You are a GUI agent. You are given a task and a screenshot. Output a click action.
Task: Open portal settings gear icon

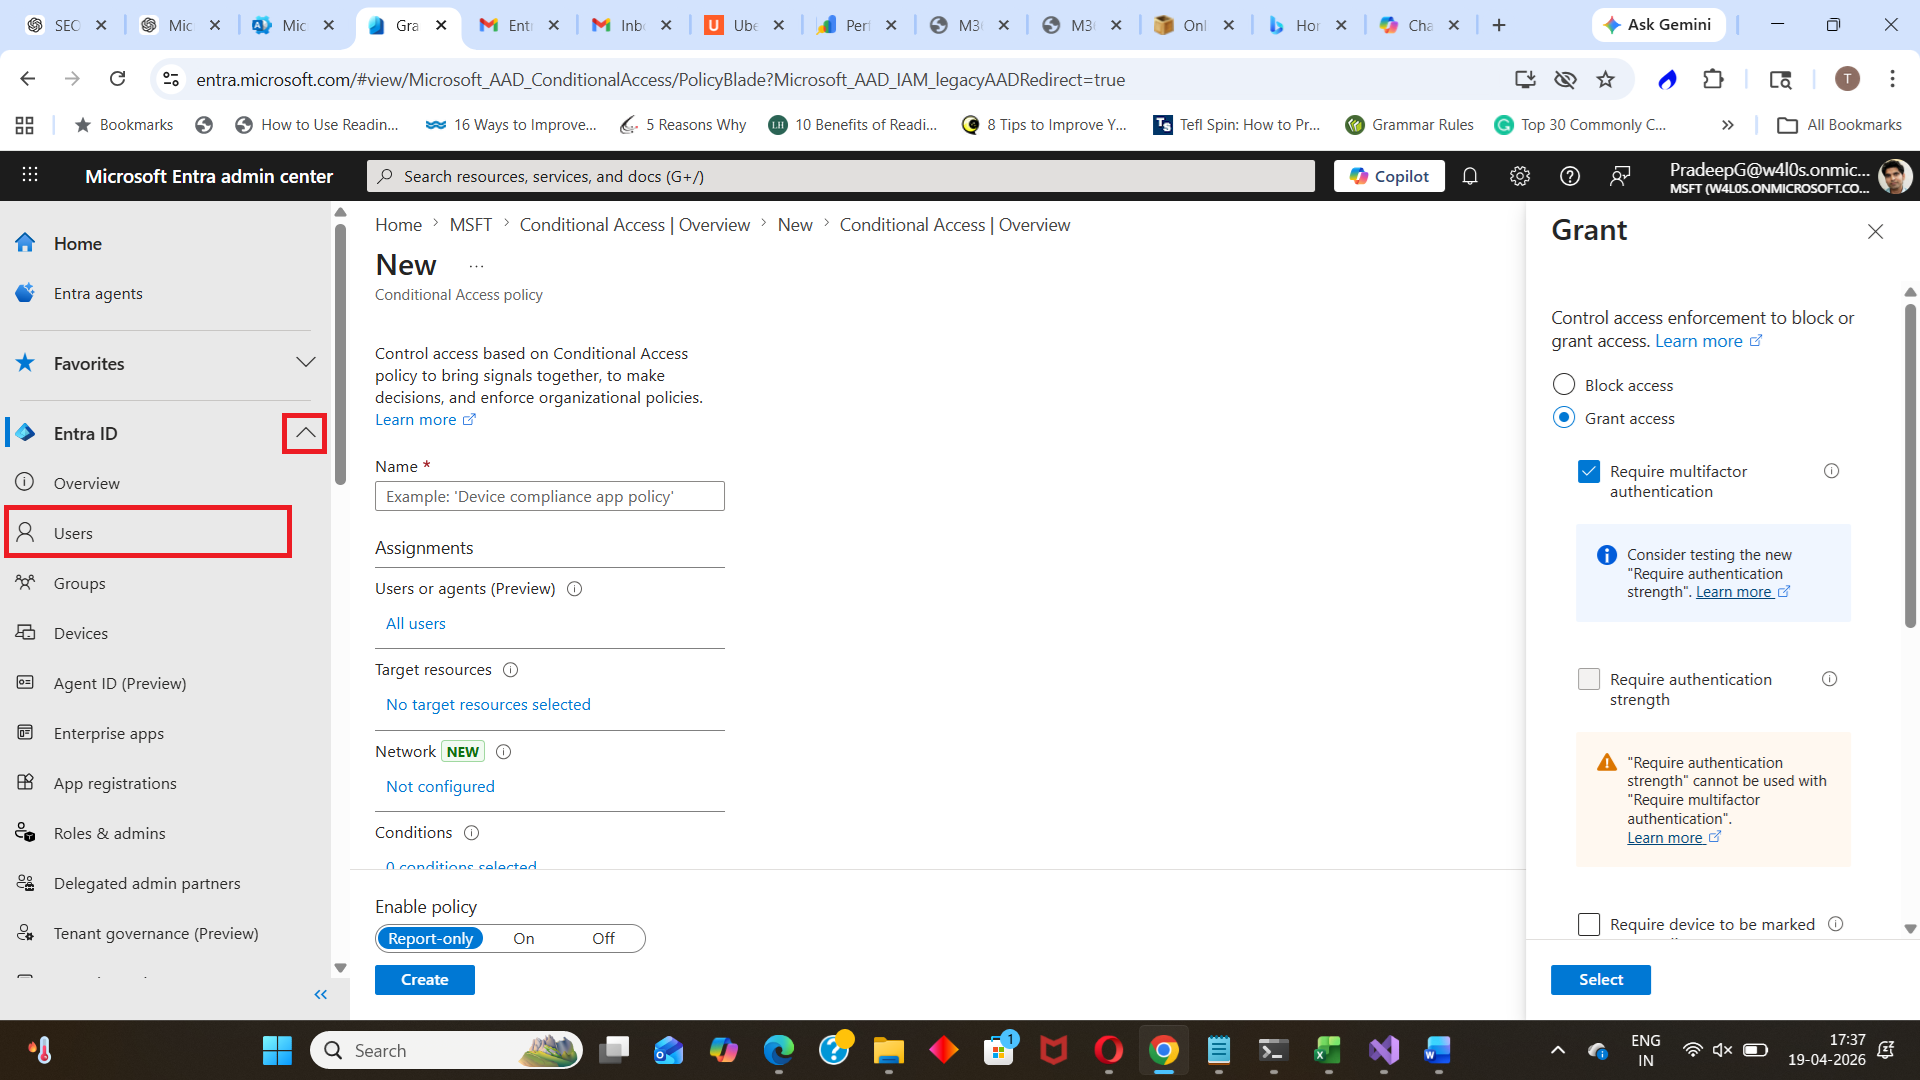1519,176
